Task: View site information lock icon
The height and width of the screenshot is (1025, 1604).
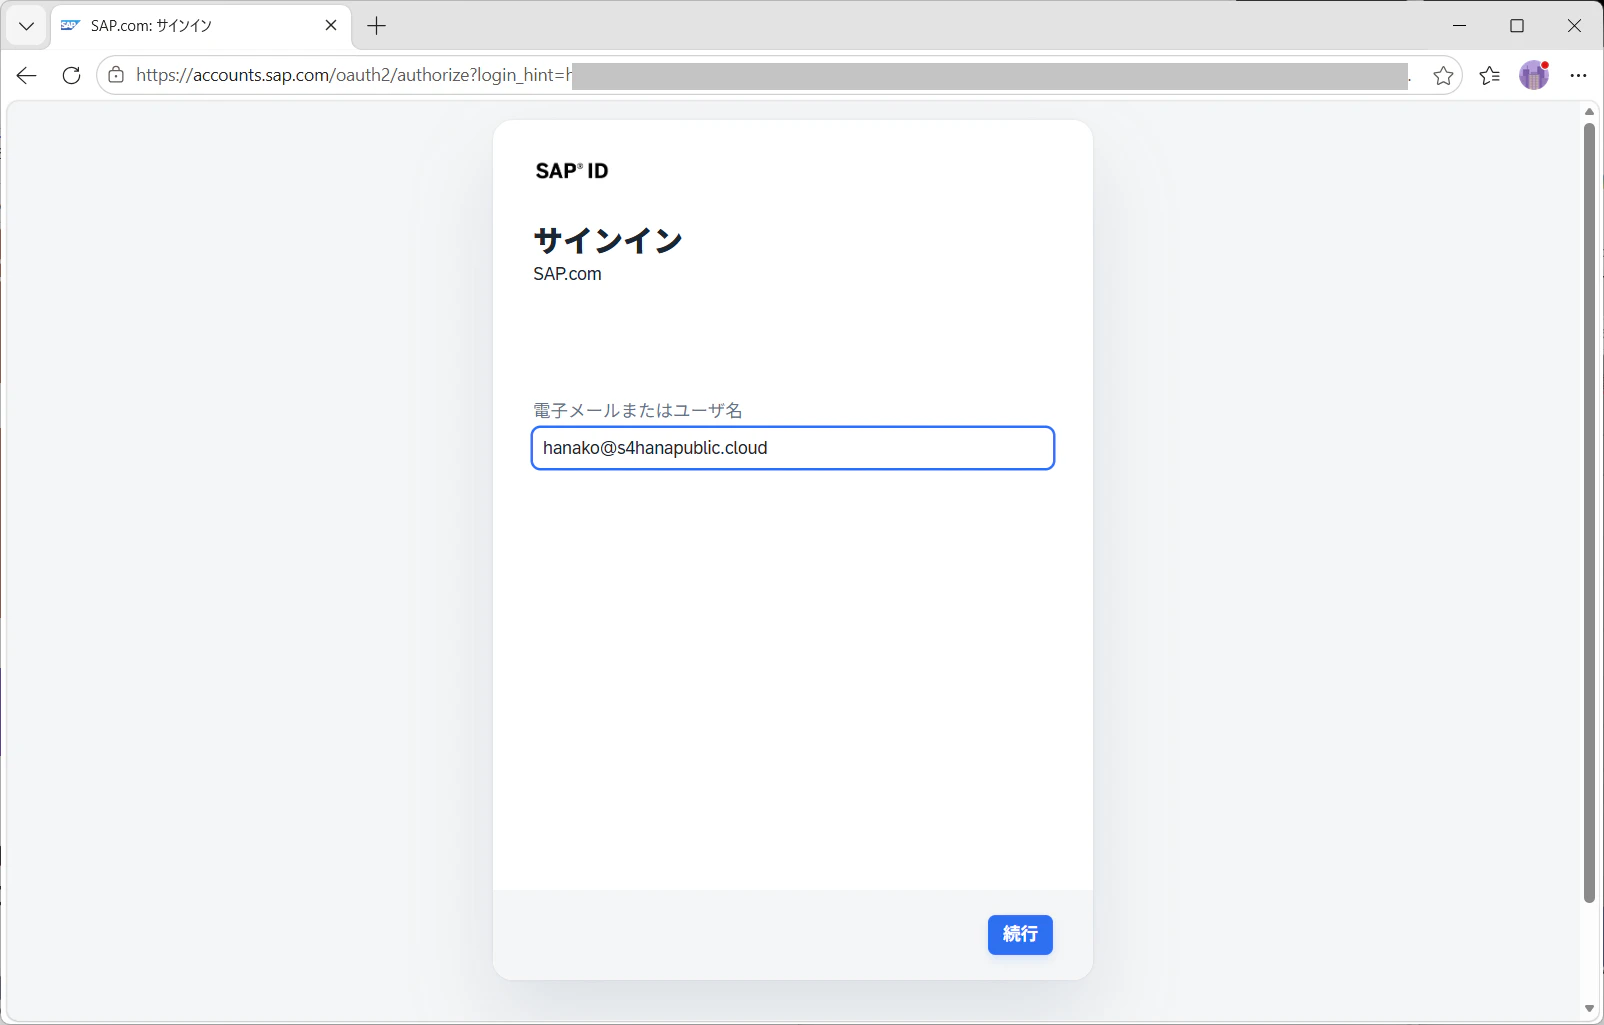Action: pos(116,75)
